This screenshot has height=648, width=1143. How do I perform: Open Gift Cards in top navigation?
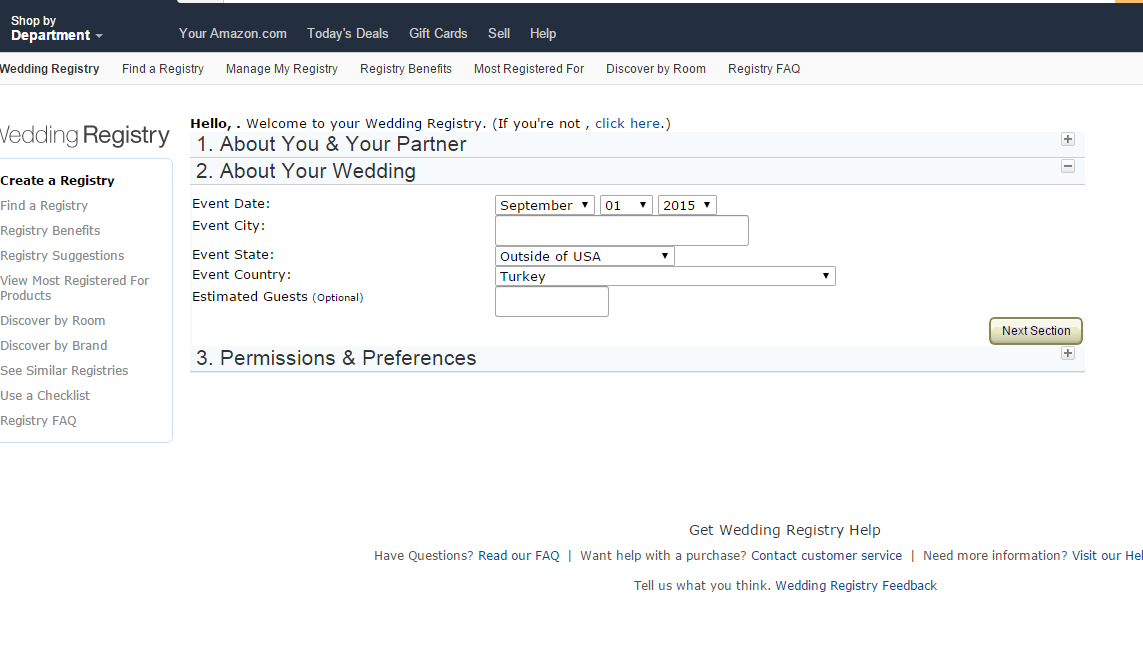click(438, 34)
